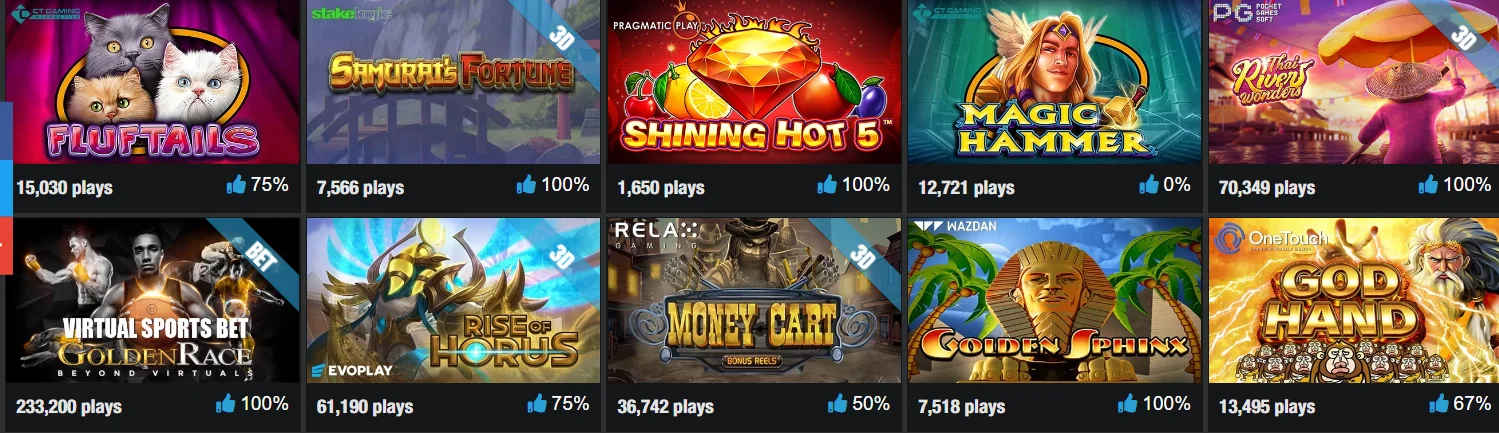Click thumbs-up icon under Shining Hot 5
This screenshot has width=1499, height=433.
point(827,184)
